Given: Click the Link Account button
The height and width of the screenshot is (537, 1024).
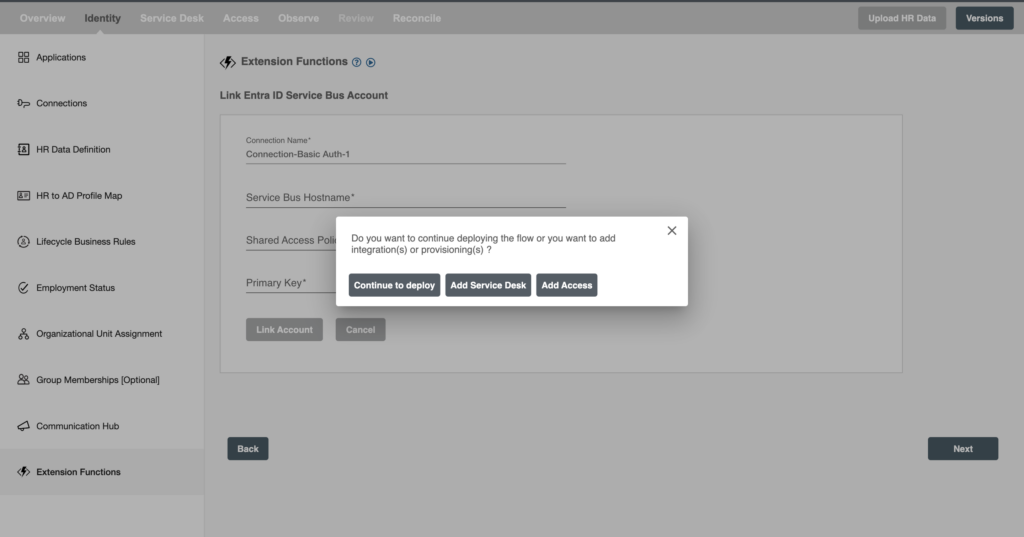Looking at the screenshot, I should (284, 330).
